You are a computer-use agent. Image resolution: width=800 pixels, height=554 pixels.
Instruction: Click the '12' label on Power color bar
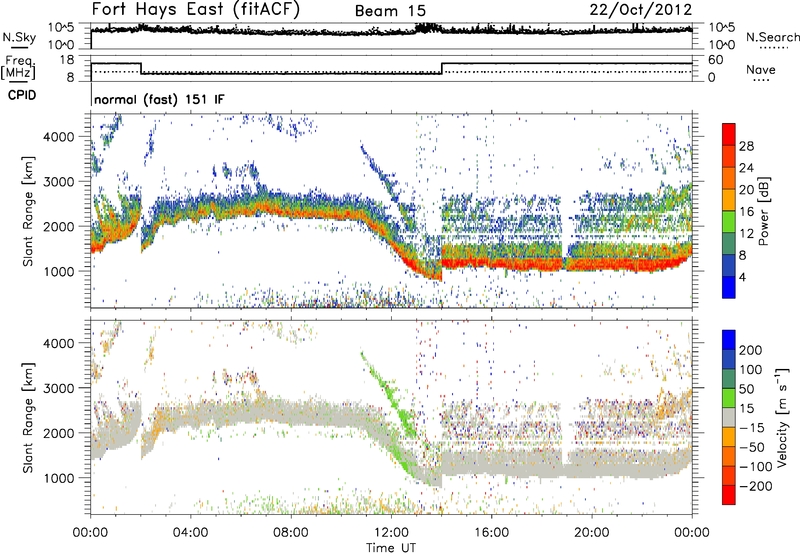tap(746, 234)
